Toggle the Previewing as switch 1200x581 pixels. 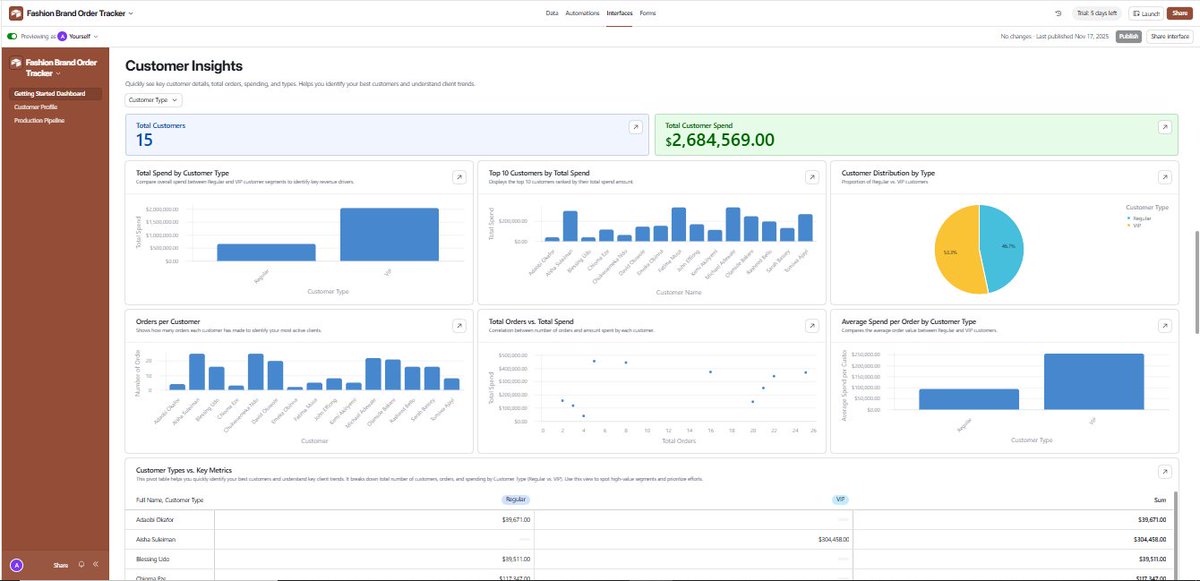click(12, 36)
